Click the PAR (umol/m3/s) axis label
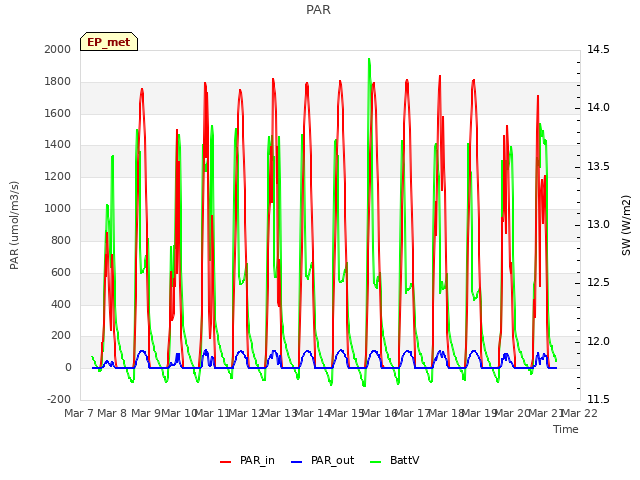The height and width of the screenshot is (480, 640). pos(14,225)
